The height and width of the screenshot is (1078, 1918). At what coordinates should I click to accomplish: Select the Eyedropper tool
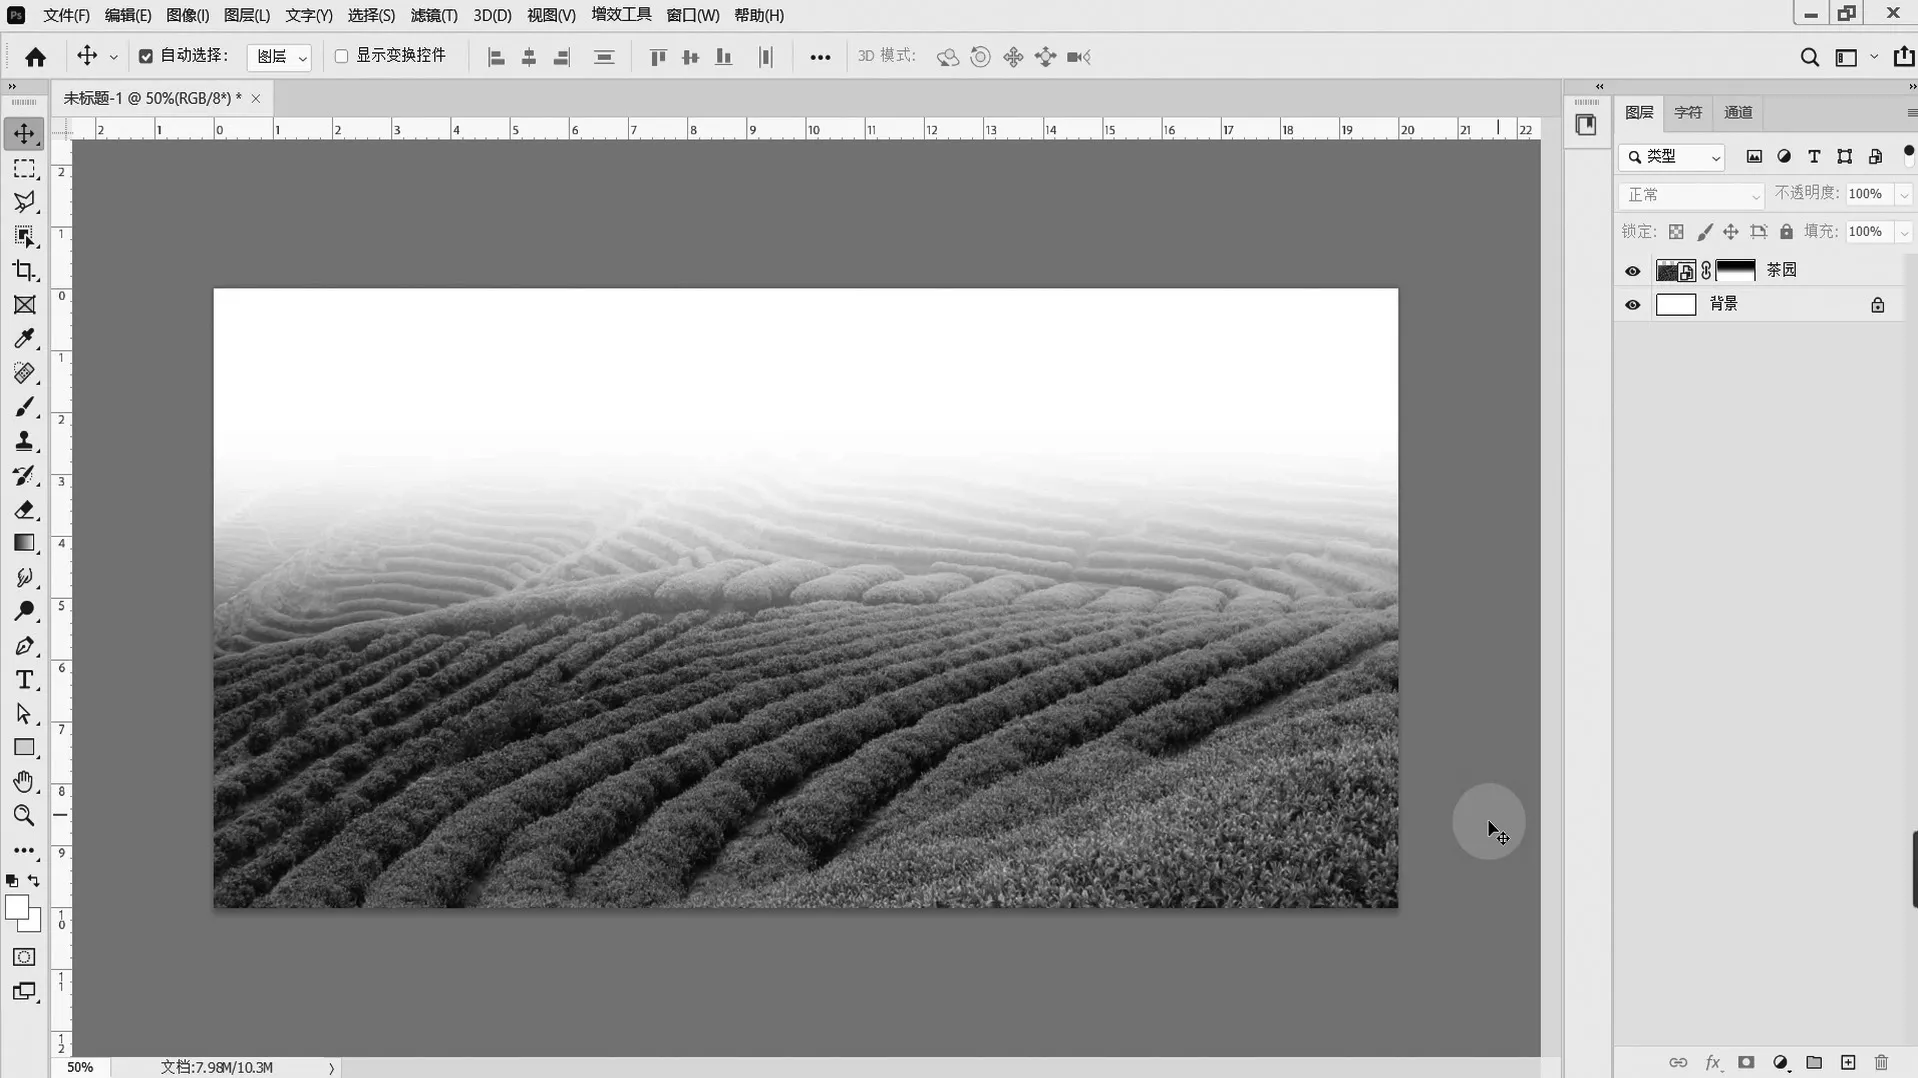24,338
